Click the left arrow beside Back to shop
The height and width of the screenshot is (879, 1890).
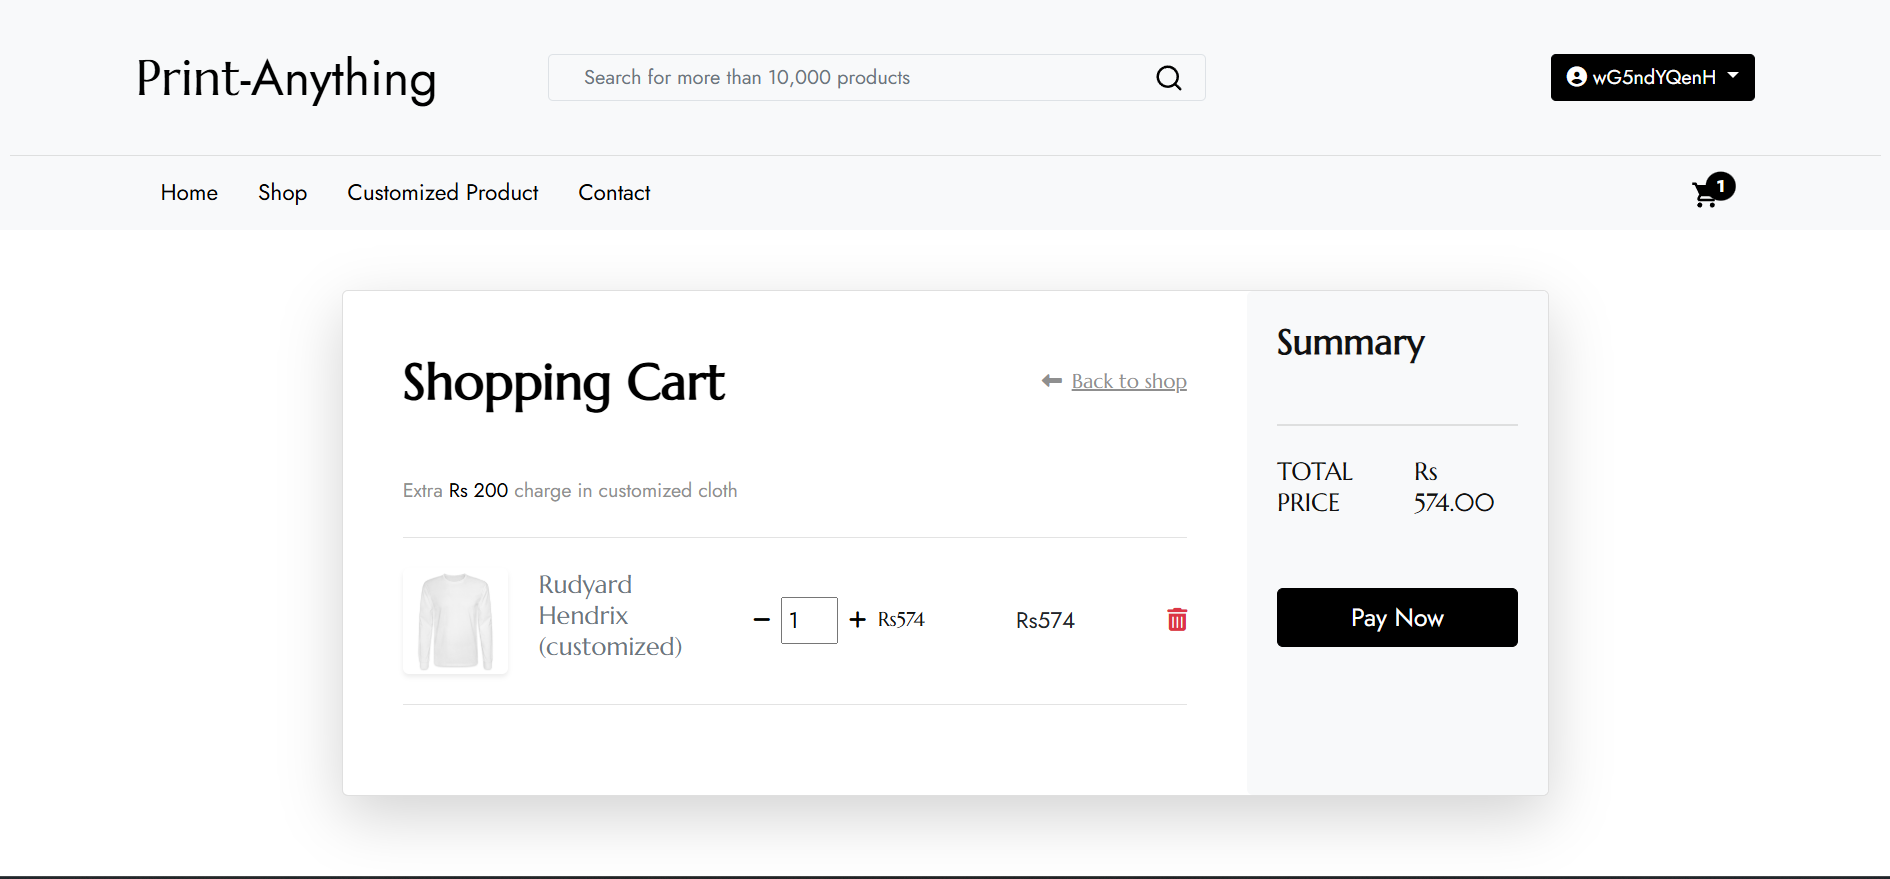click(x=1051, y=381)
